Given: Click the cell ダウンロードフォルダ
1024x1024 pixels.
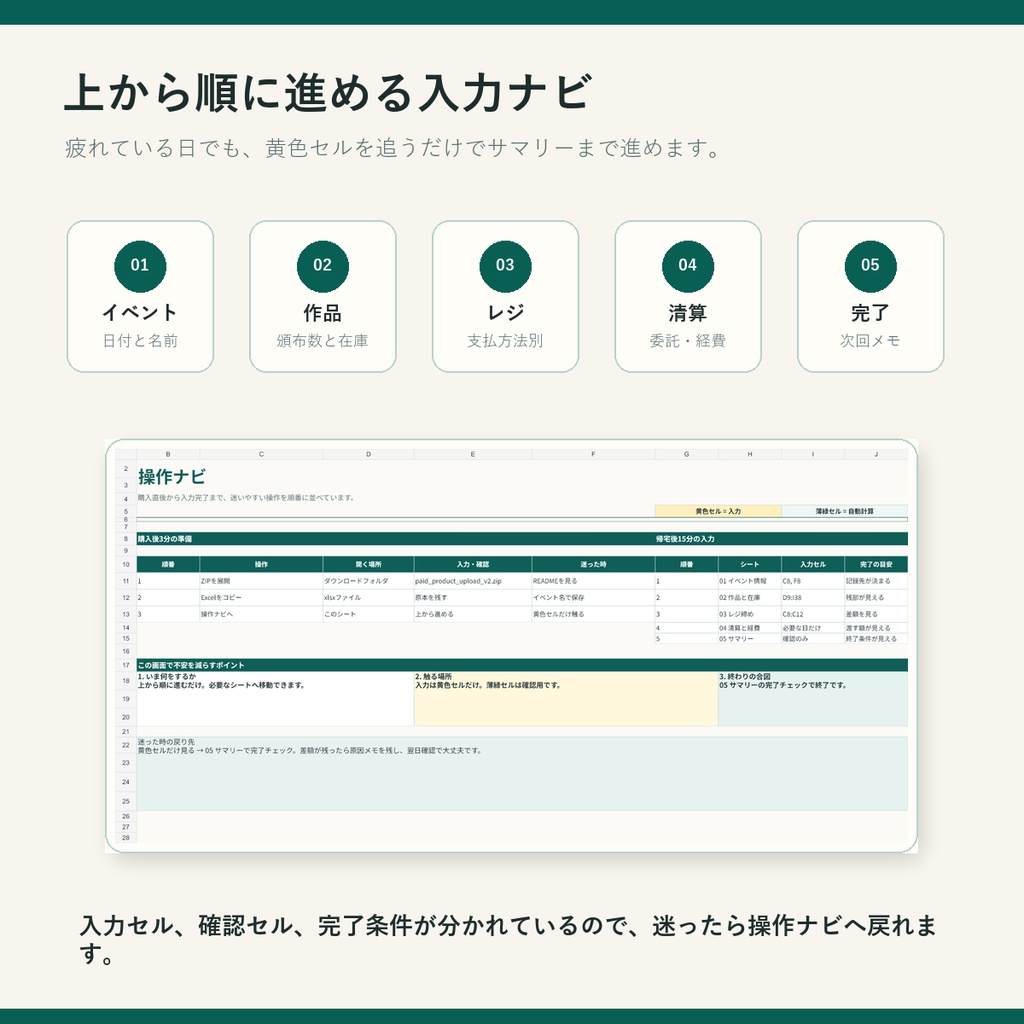Looking at the screenshot, I should [x=368, y=581].
